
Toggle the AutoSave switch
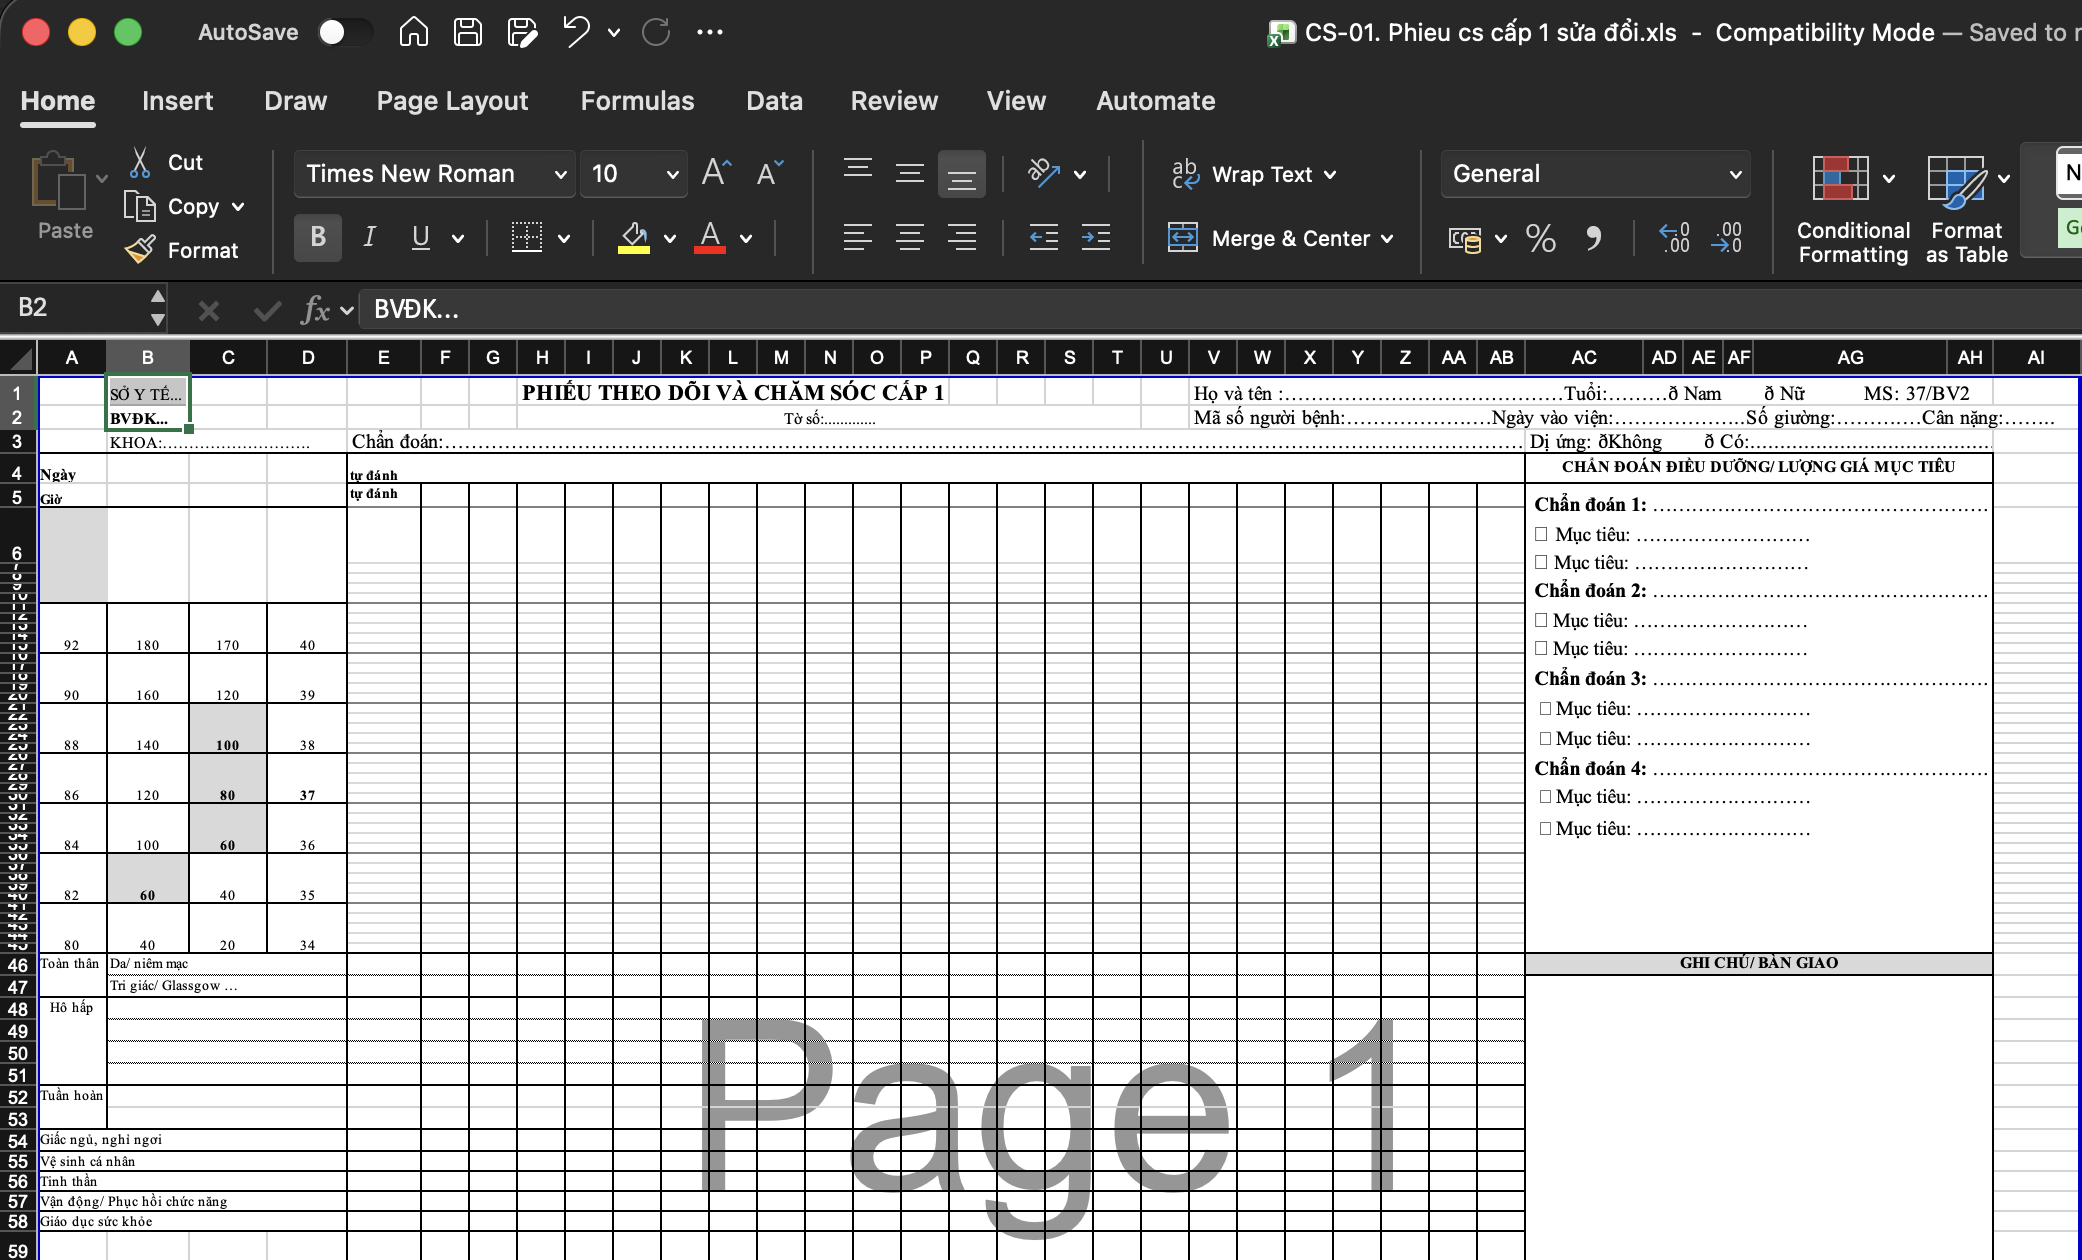click(x=345, y=32)
